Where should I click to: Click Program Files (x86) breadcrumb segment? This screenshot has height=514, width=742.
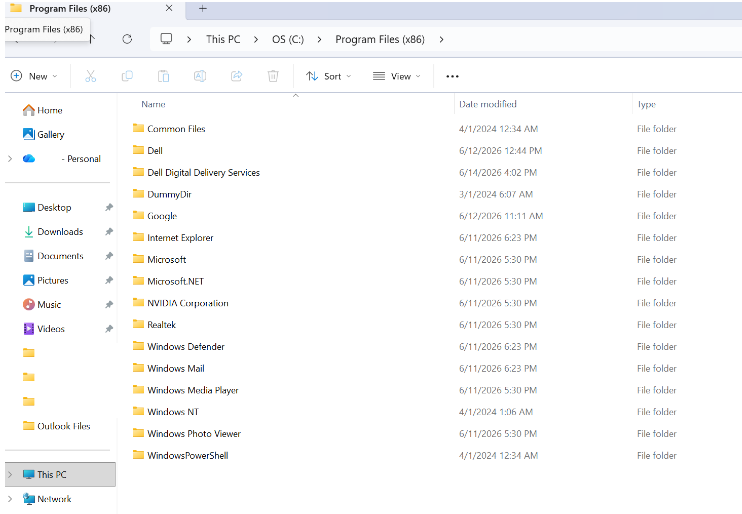click(380, 39)
